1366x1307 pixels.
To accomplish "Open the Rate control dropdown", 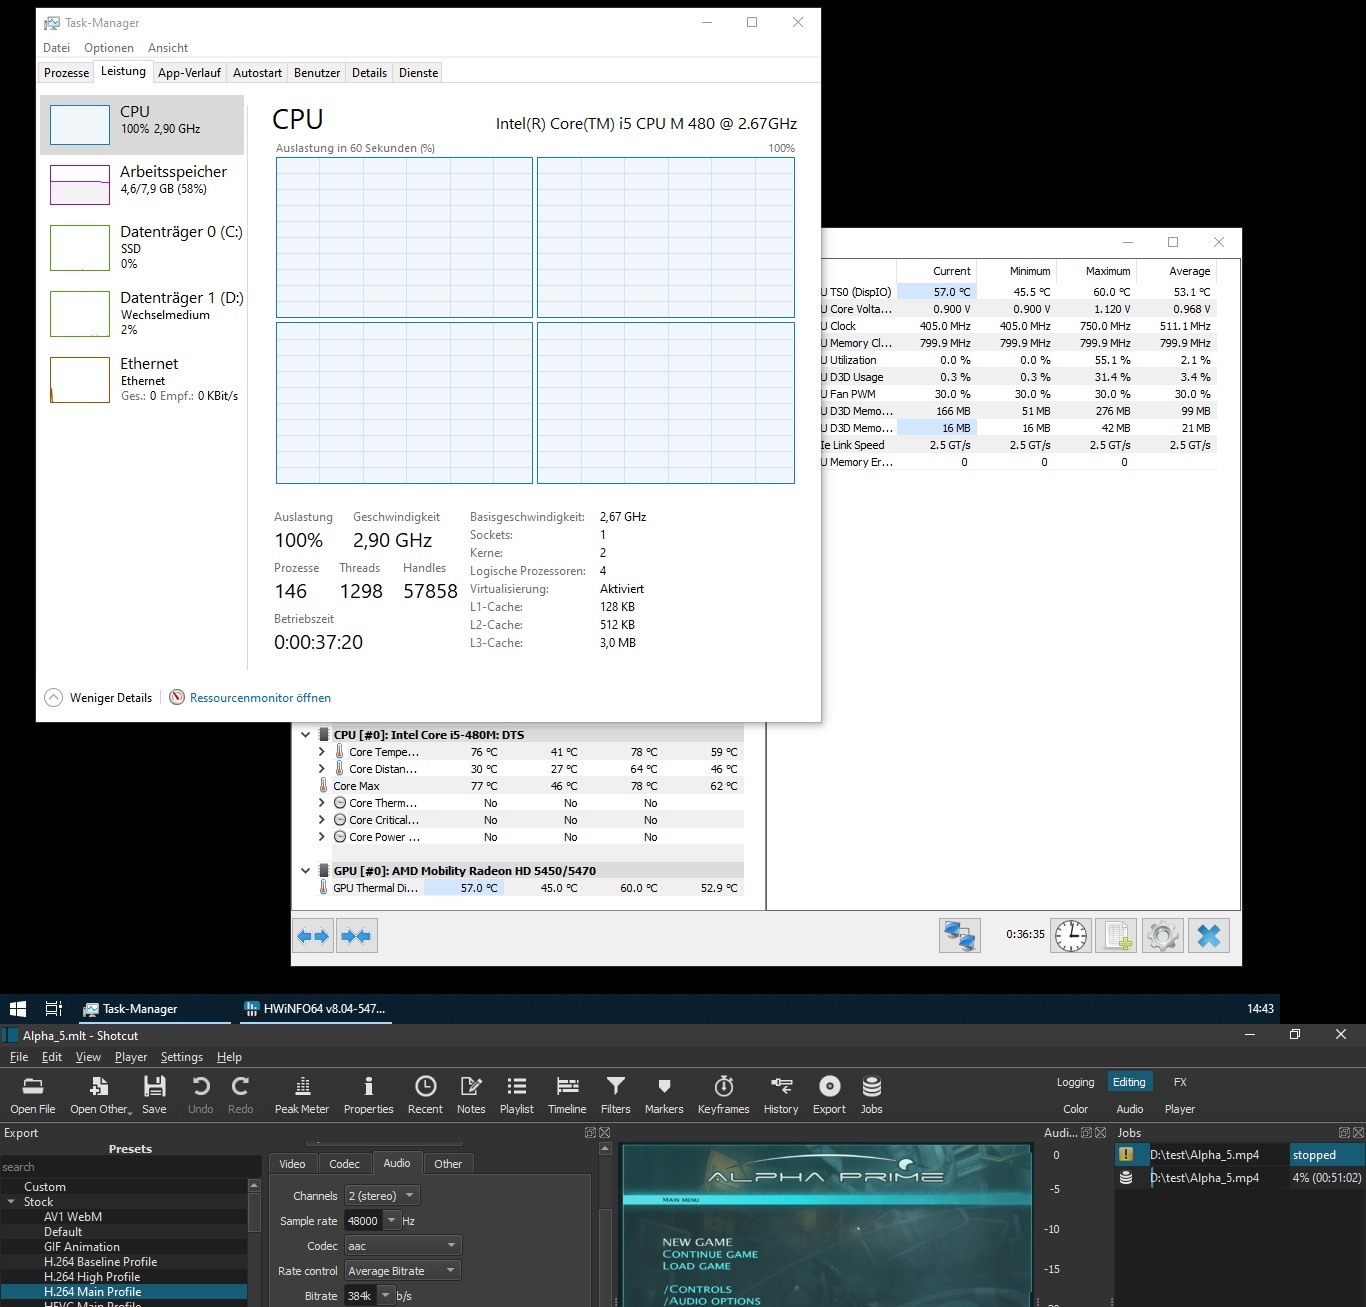I will coord(402,1271).
